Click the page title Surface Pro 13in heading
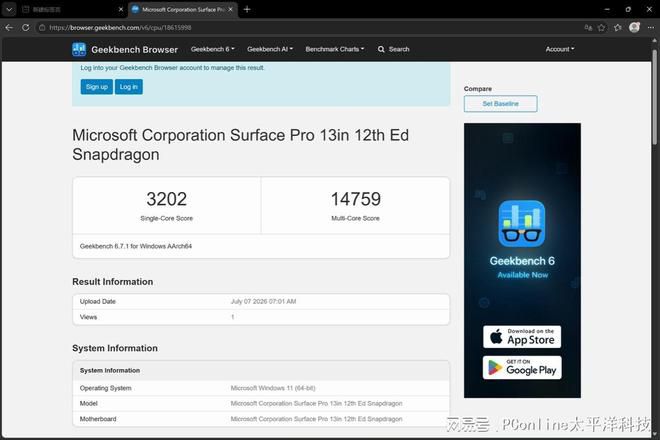The image size is (660, 440). [240, 144]
